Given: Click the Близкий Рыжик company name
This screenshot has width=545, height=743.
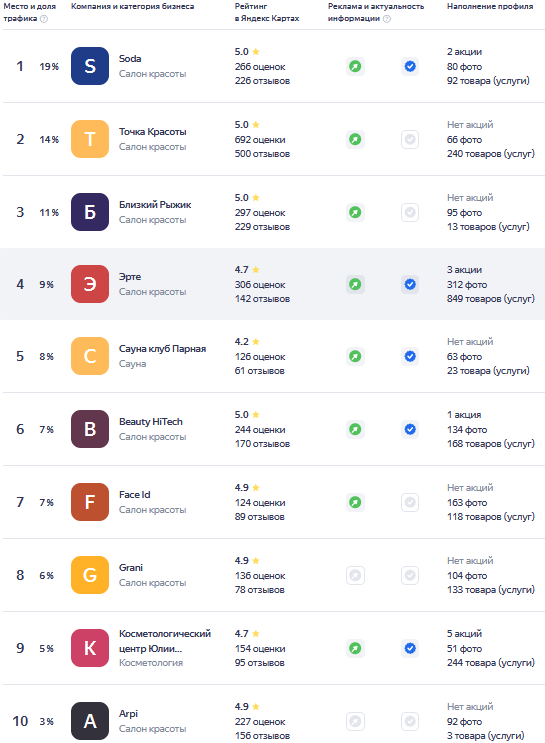Looking at the screenshot, I should [x=155, y=205].
